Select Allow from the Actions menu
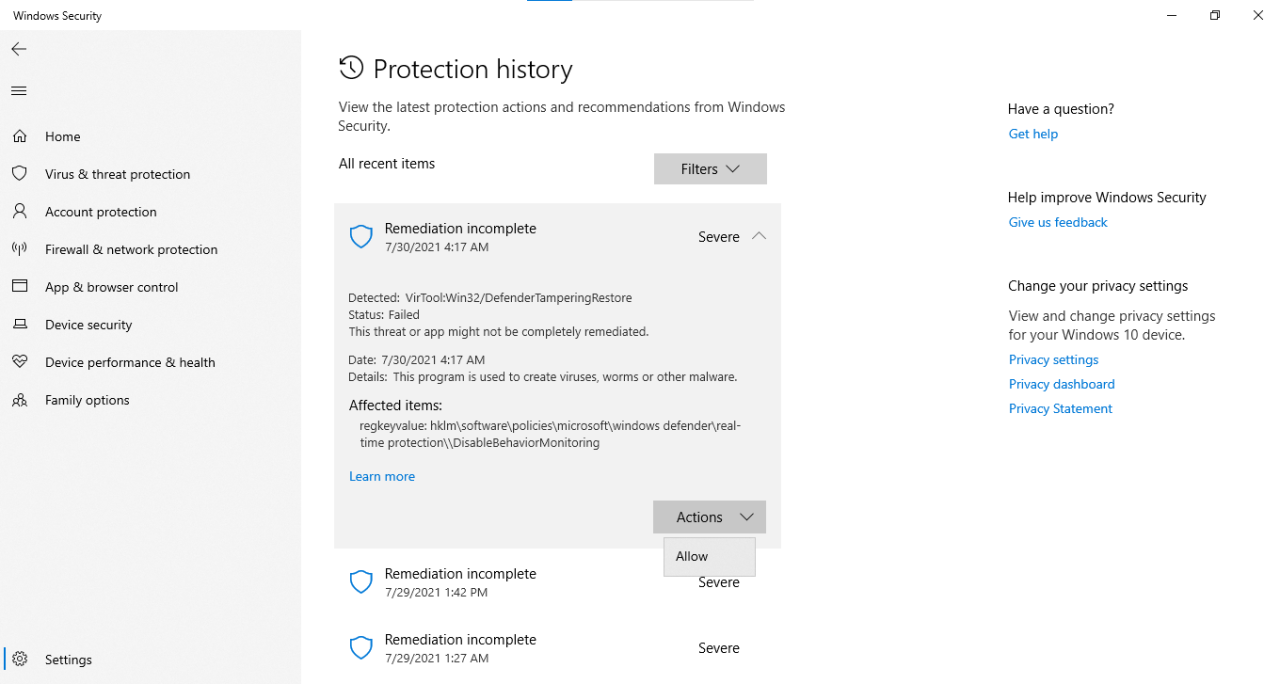This screenshot has height=684, width=1280. click(x=692, y=557)
